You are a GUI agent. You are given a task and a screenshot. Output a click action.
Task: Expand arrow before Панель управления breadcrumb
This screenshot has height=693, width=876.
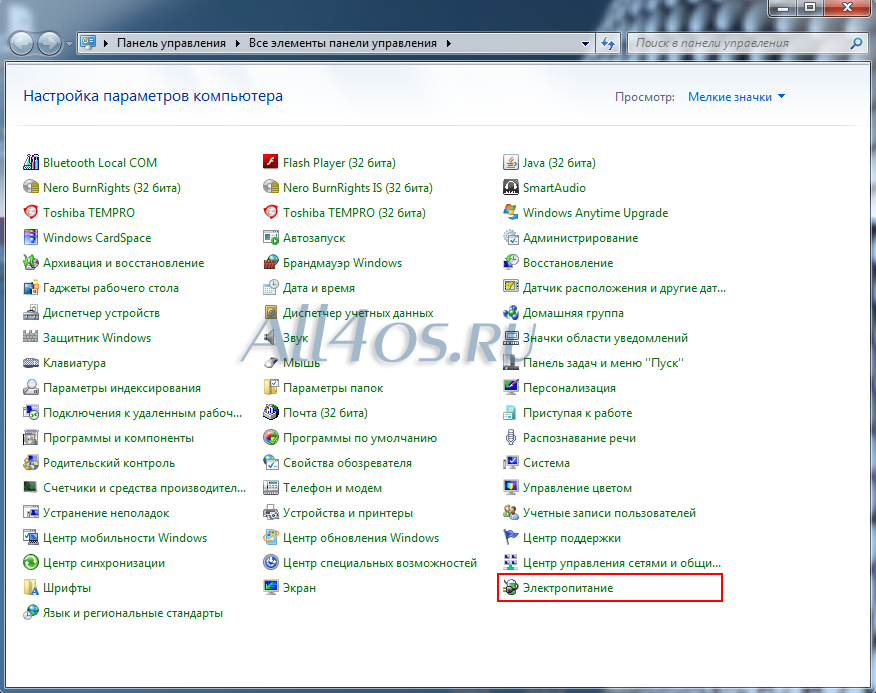[x=105, y=43]
